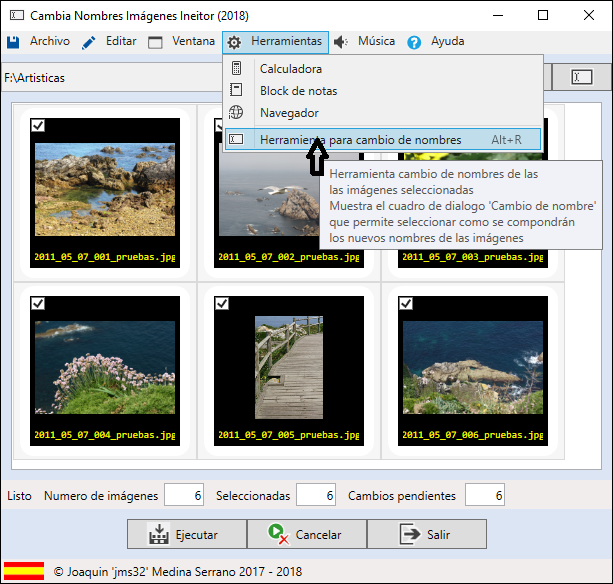Click the Ayuda question mark icon
Screen dimensions: 613x584
414,42
